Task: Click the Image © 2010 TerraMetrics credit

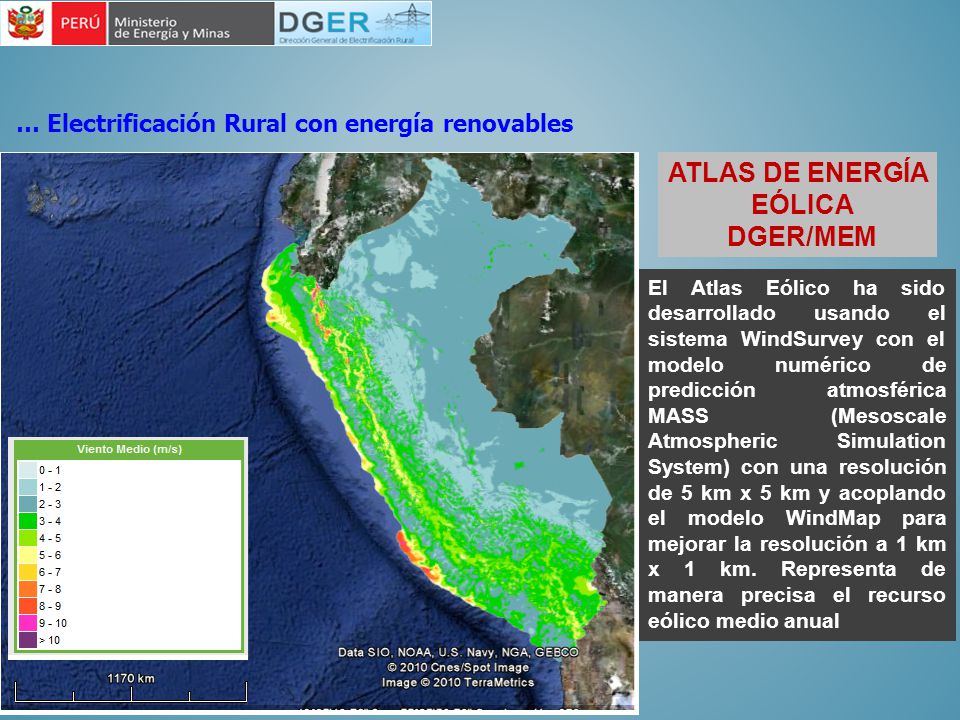Action: click(458, 682)
